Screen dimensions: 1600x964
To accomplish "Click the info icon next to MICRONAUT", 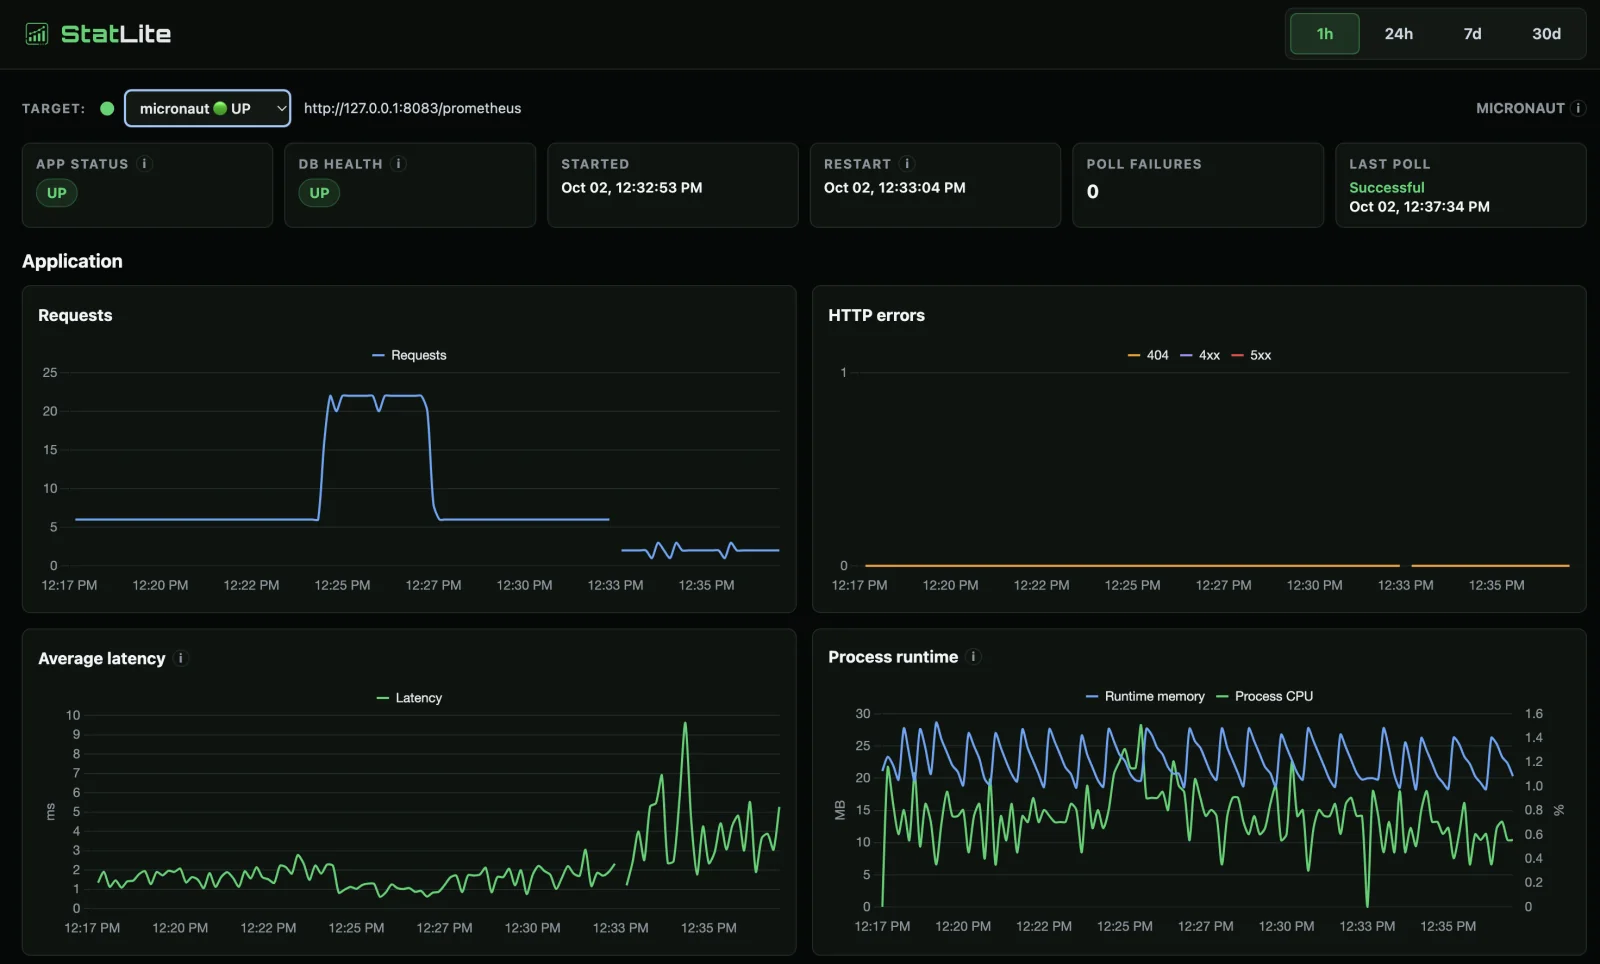I will tap(1578, 108).
